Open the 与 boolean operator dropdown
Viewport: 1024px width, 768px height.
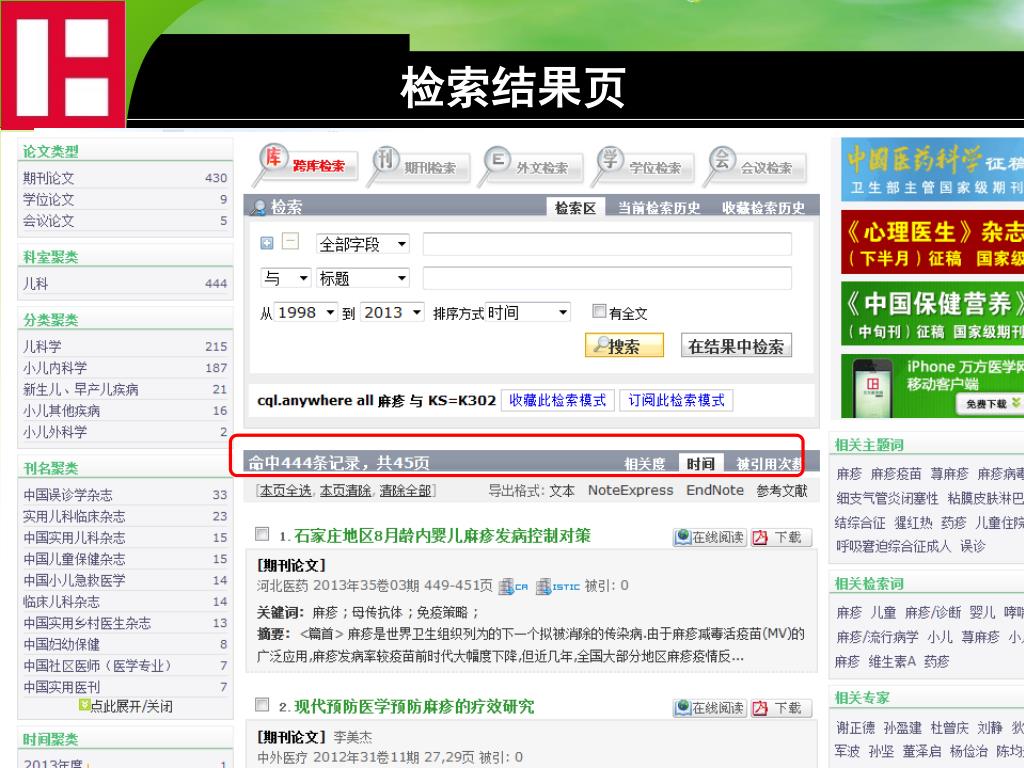285,278
